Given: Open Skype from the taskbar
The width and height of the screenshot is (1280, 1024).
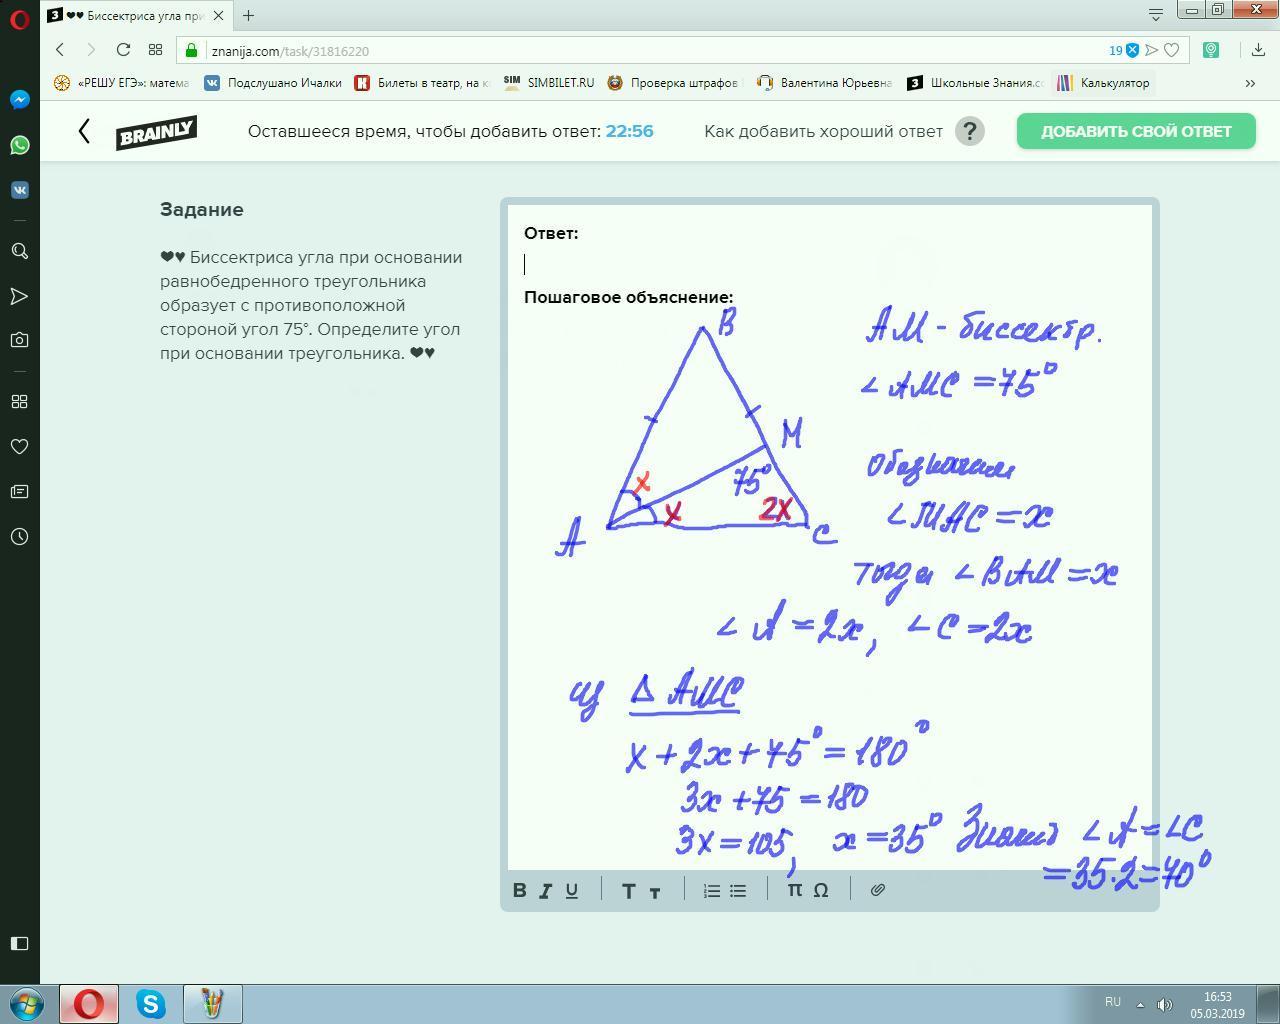Looking at the screenshot, I should (x=151, y=1004).
